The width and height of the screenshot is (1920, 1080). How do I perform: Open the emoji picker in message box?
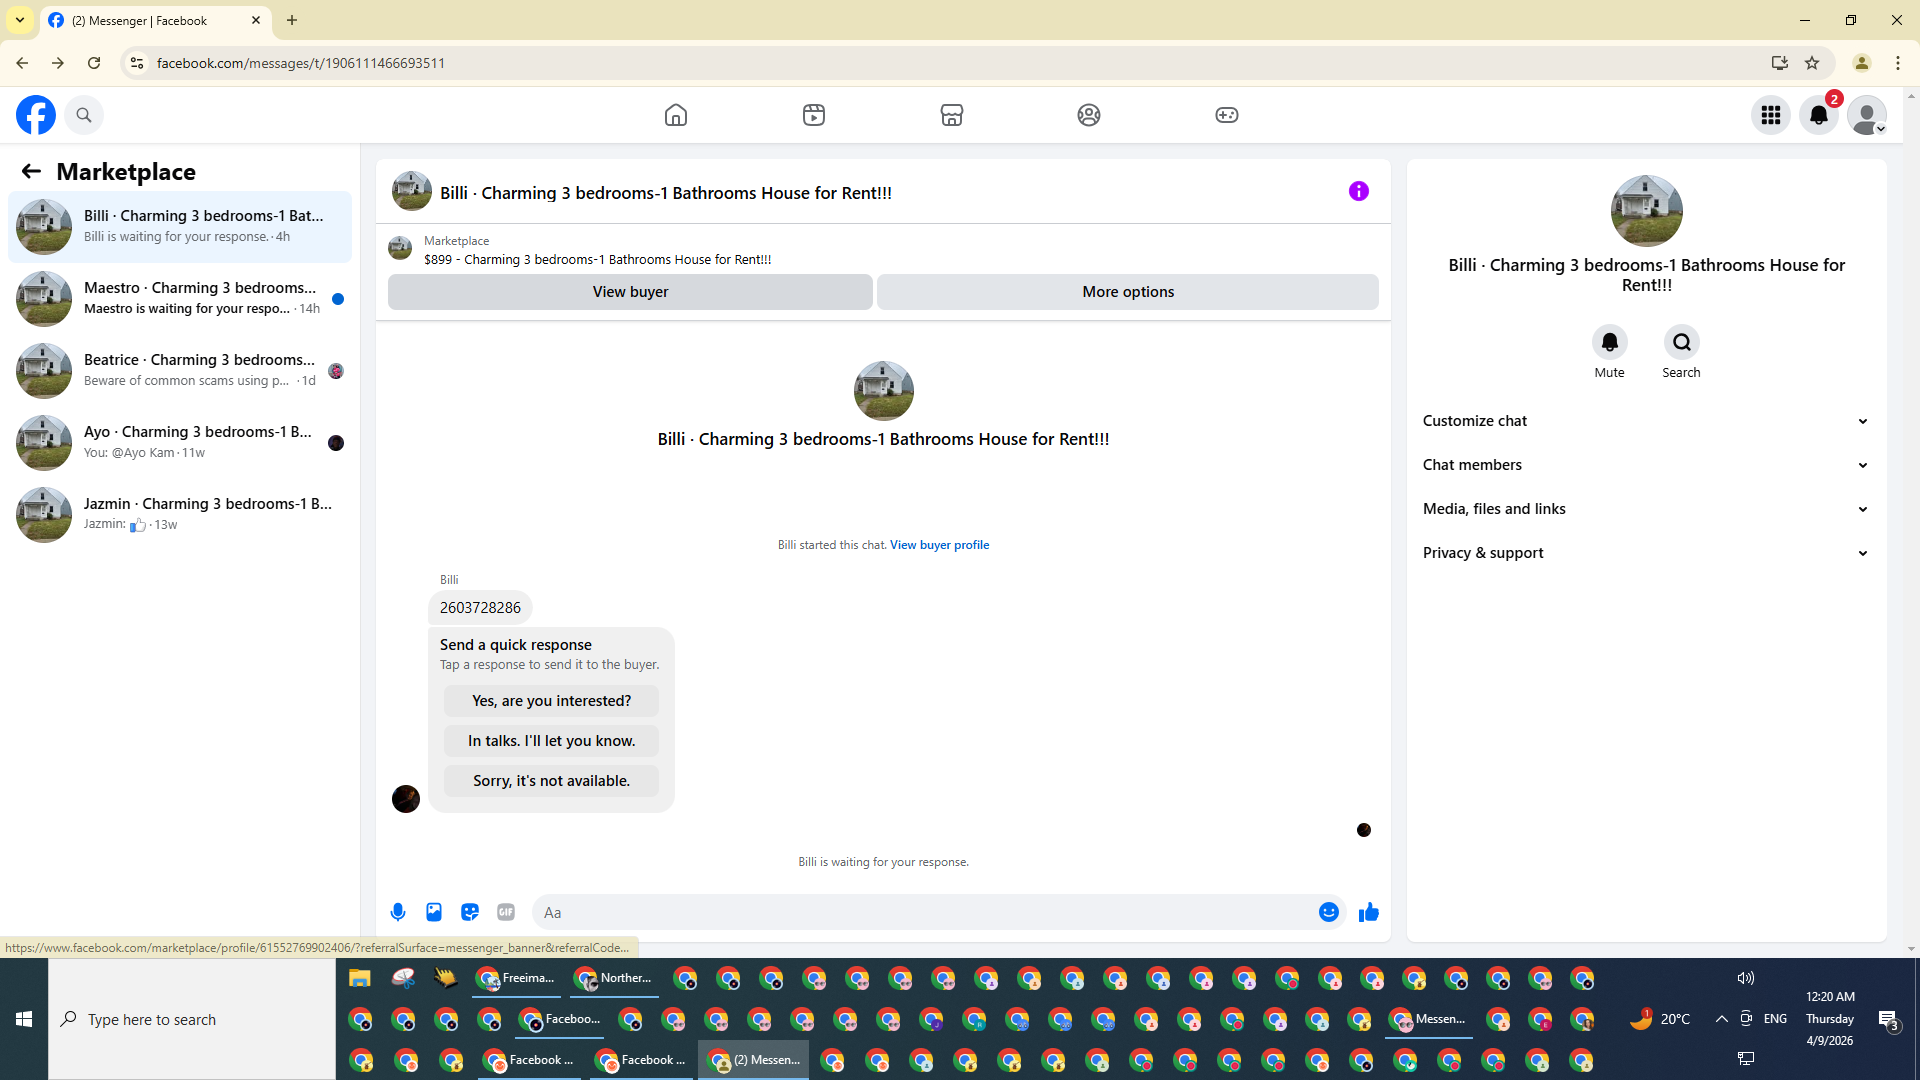[1328, 912]
